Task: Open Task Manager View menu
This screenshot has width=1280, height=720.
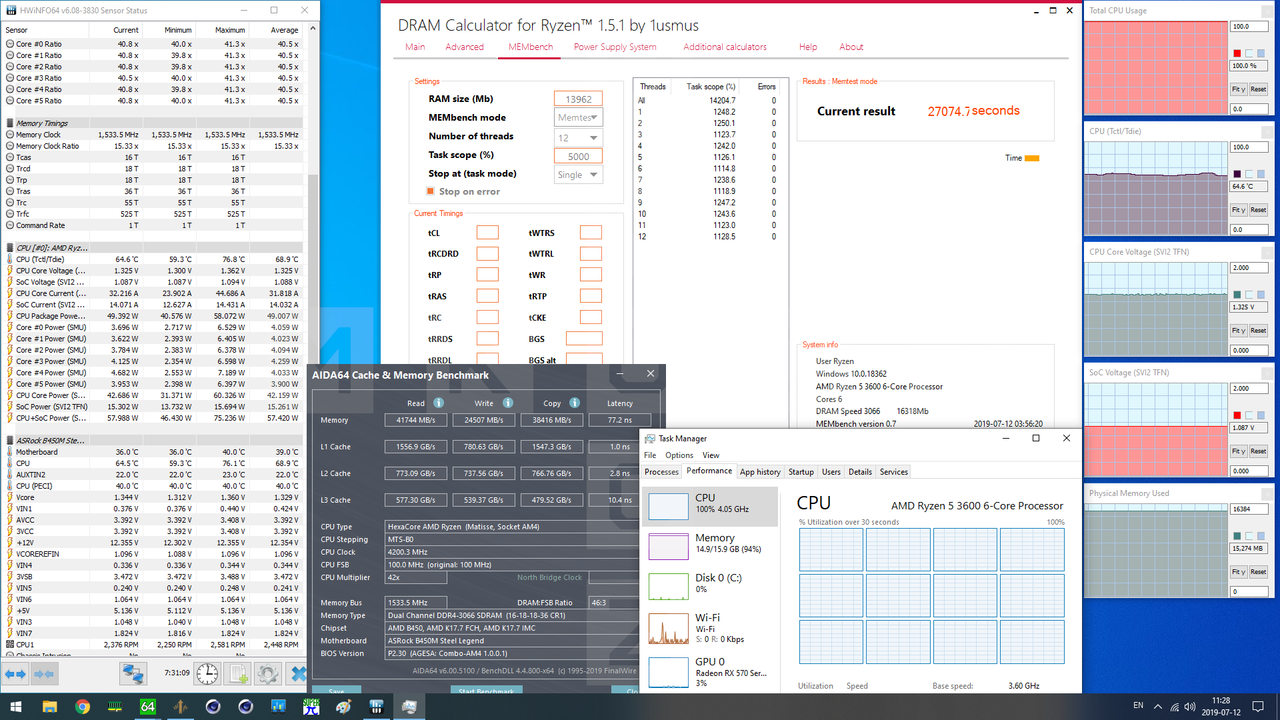Action: pos(710,455)
